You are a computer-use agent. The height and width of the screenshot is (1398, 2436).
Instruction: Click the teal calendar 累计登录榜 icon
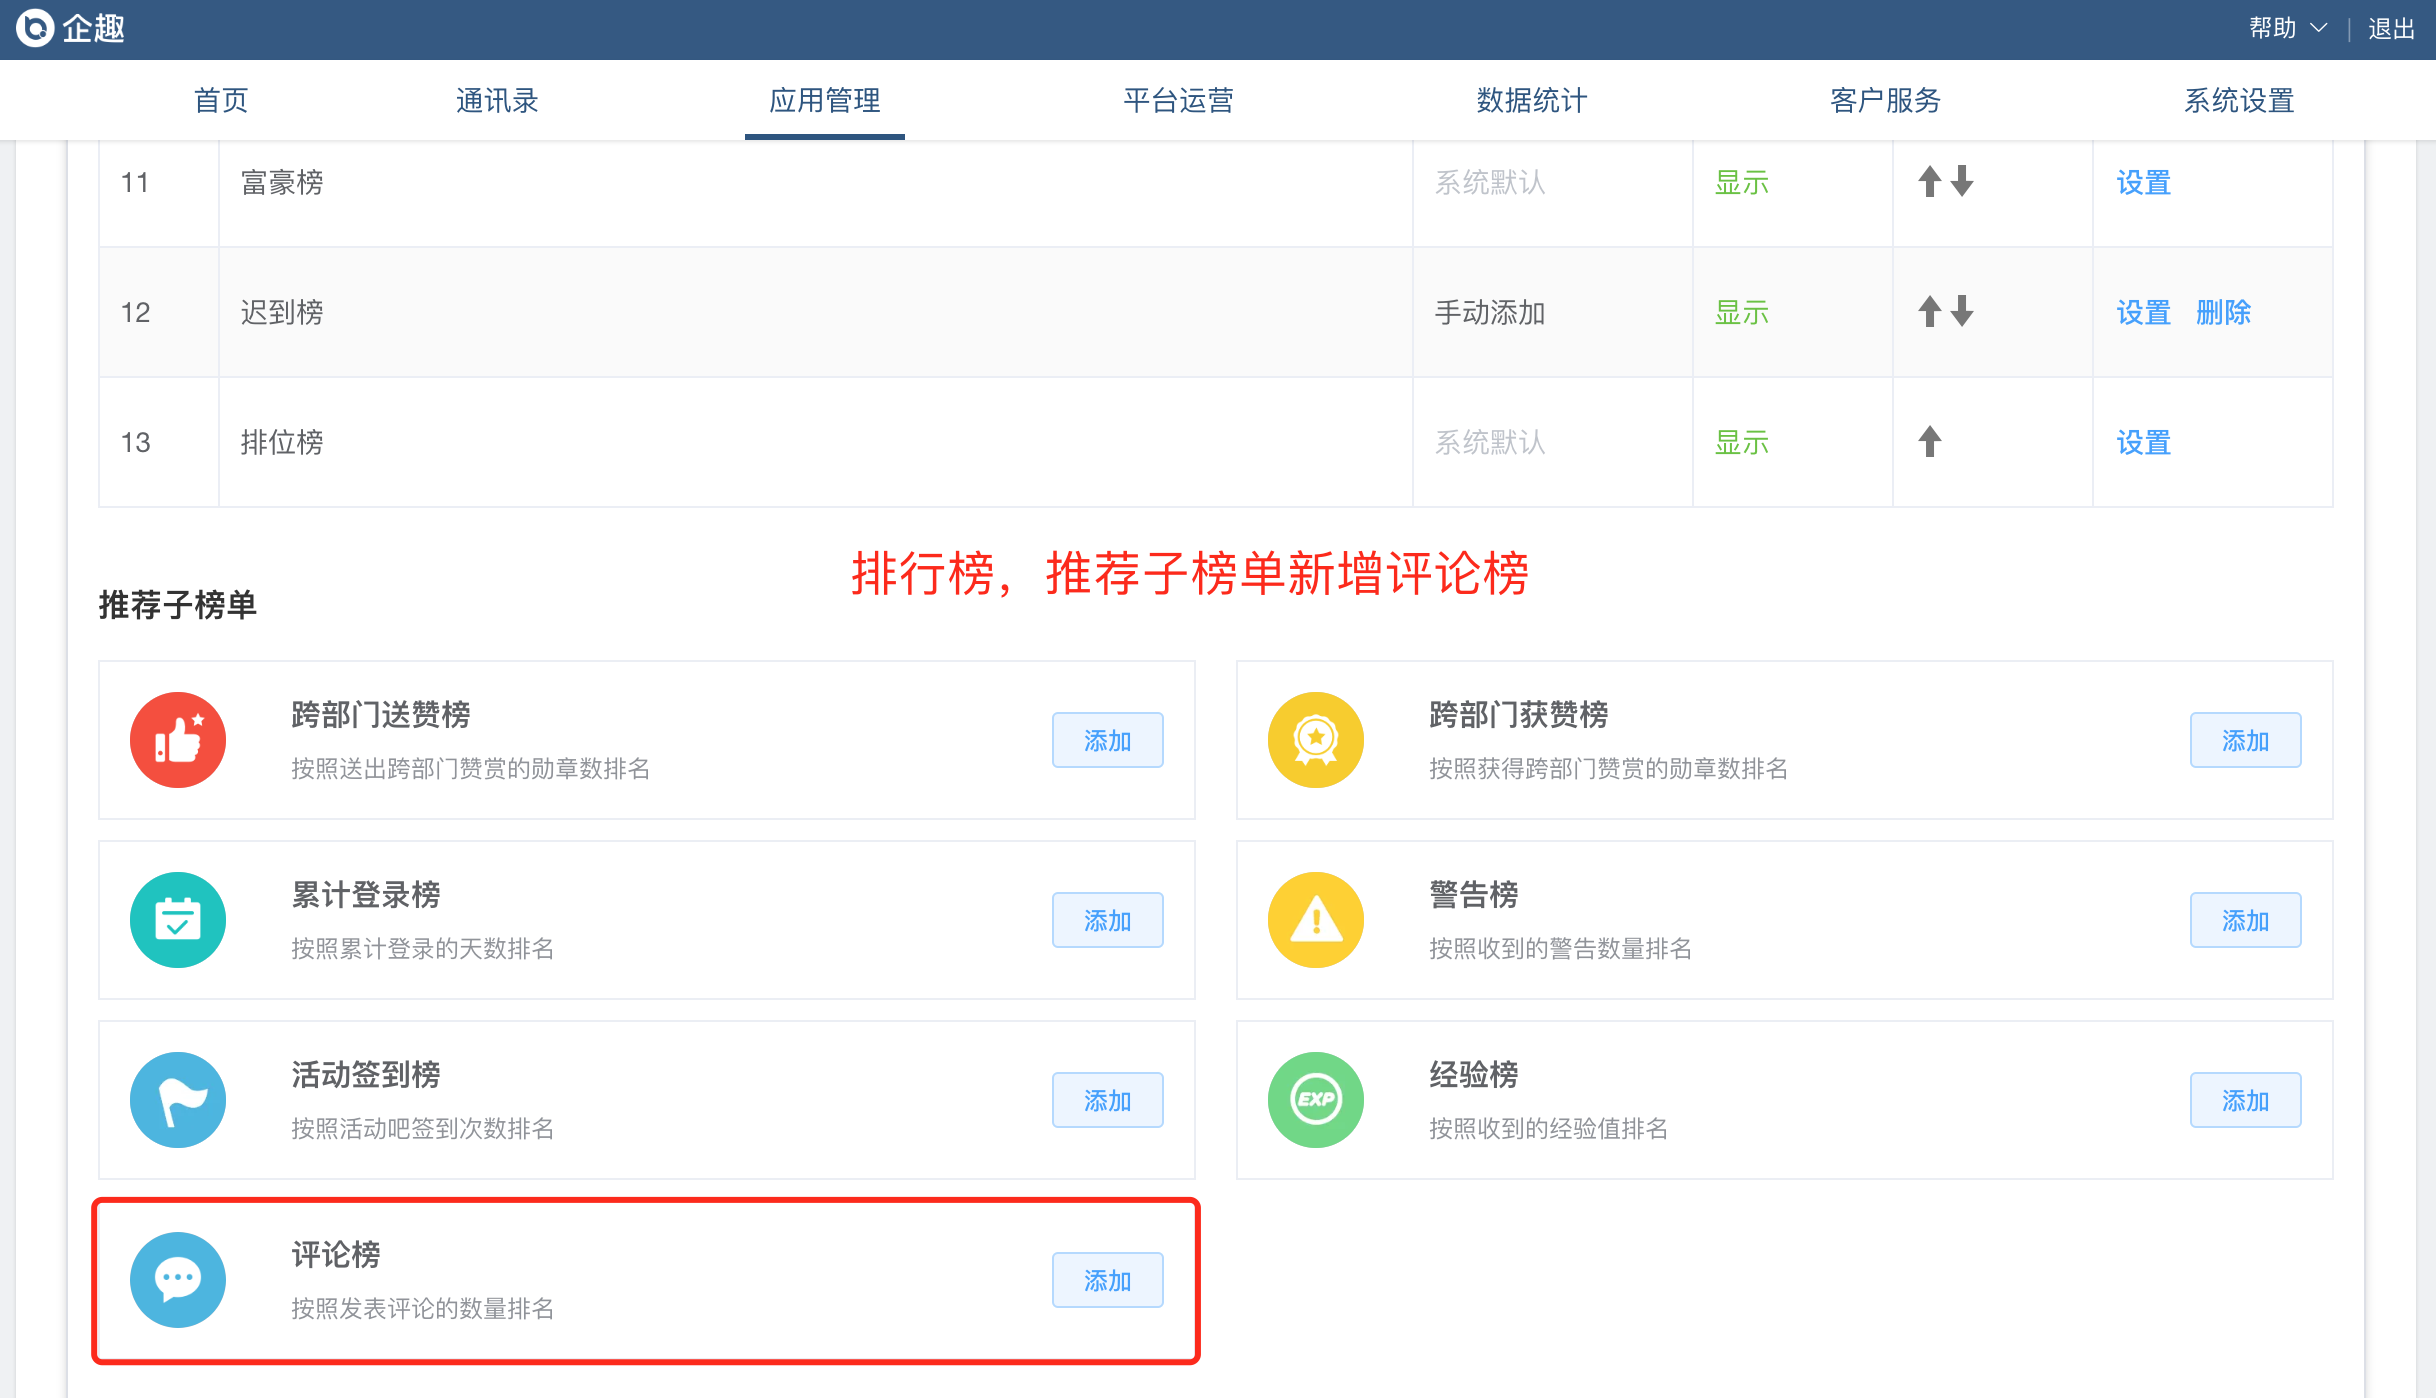click(x=178, y=920)
